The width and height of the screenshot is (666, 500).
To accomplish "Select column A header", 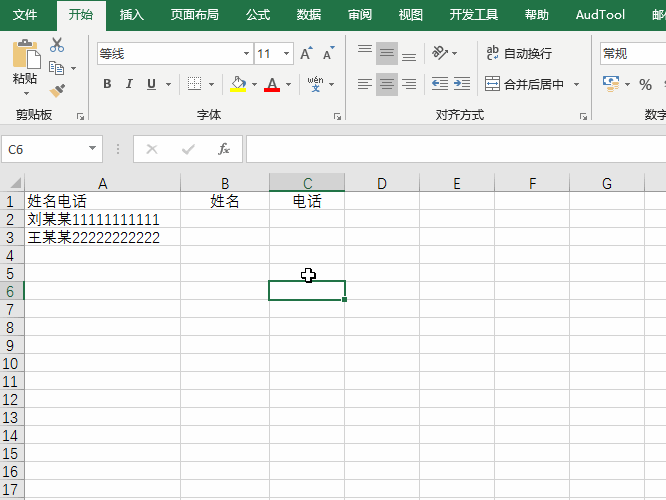I will point(102,183).
